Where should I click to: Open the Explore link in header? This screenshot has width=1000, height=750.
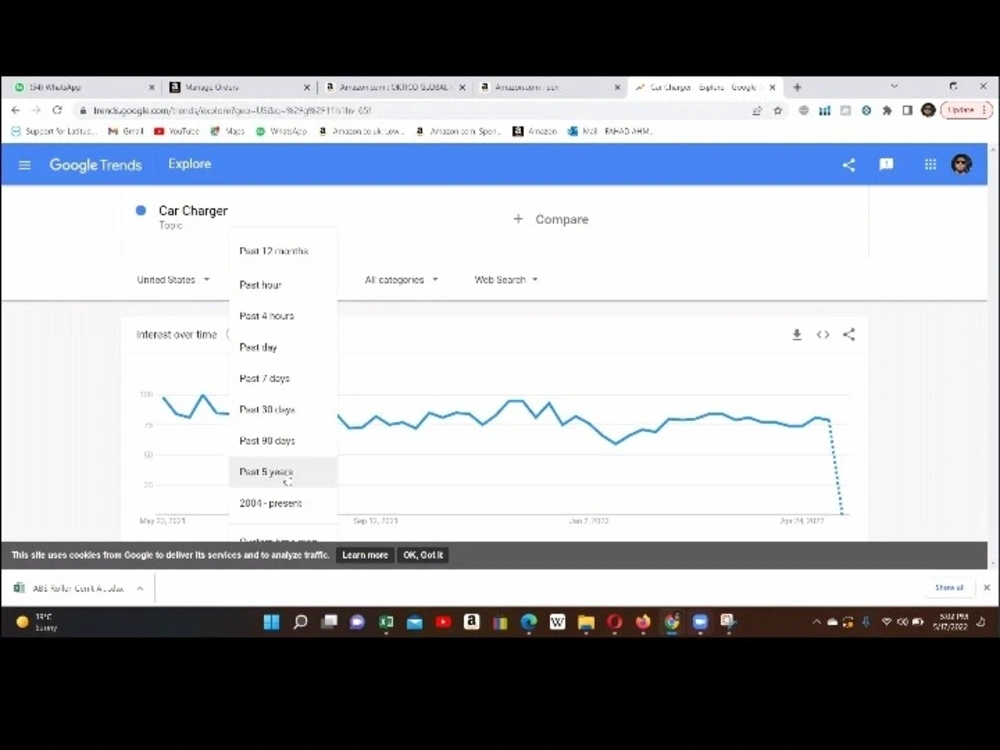coord(189,164)
